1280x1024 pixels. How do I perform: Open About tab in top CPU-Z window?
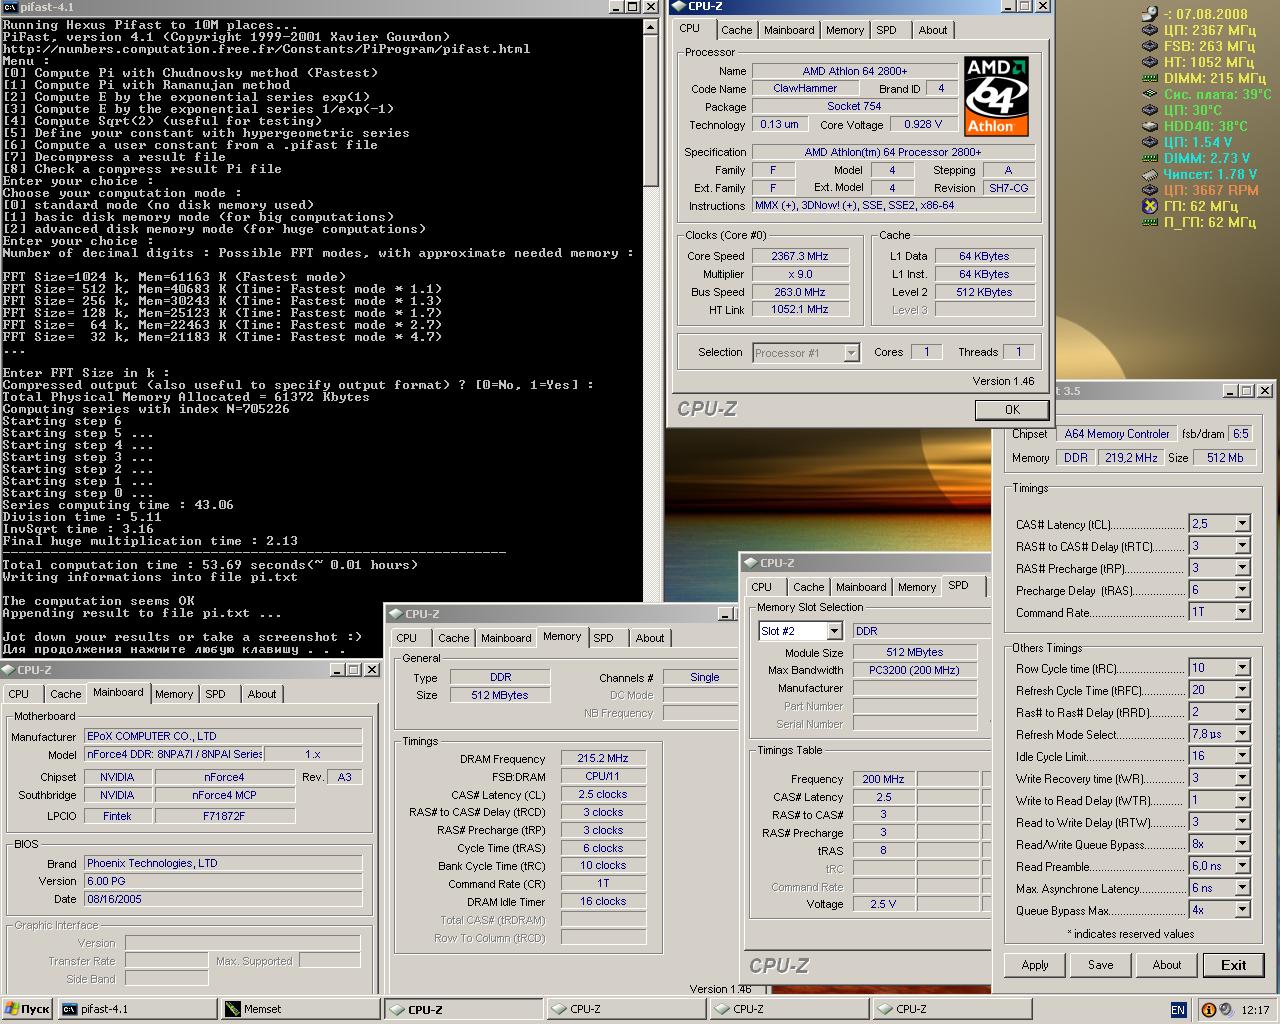(933, 30)
